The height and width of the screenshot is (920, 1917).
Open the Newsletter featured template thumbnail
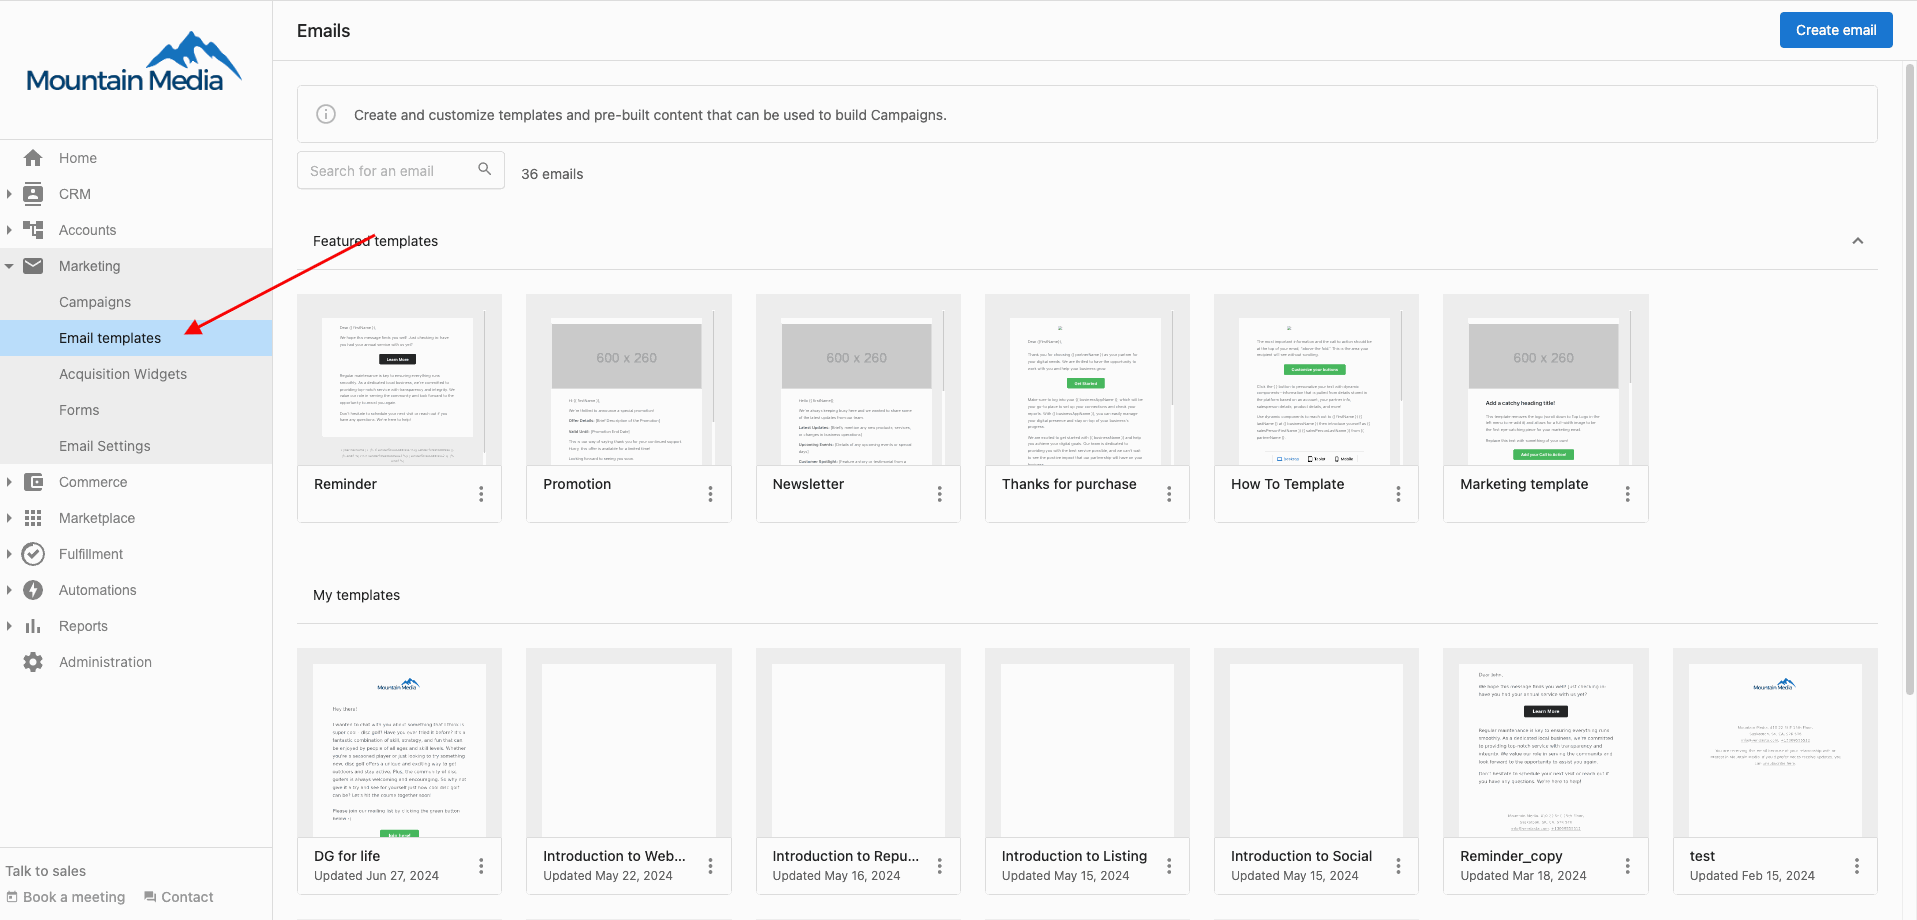(858, 380)
